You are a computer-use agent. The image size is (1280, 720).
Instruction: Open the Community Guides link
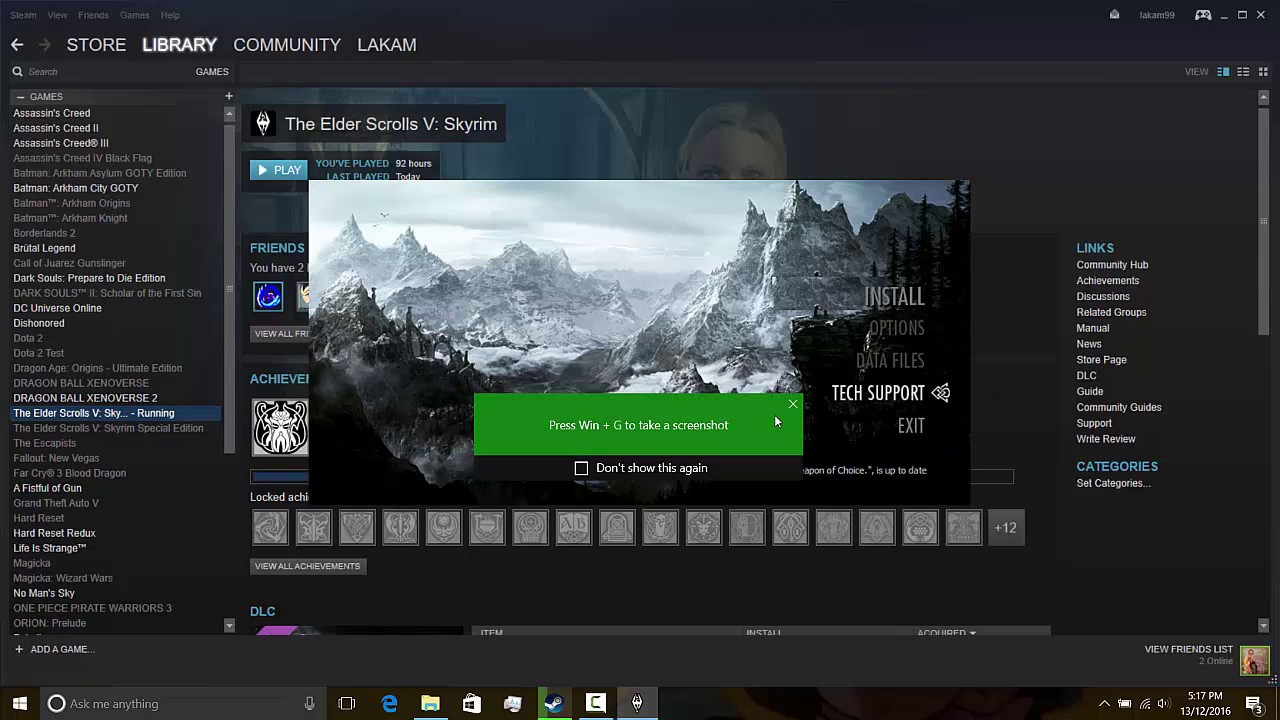coord(1119,407)
